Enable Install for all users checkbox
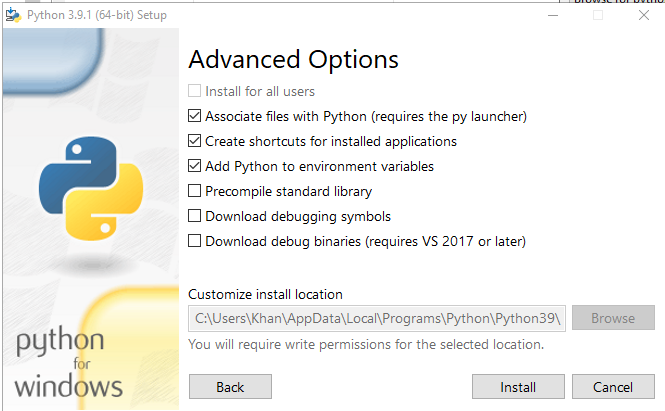This screenshot has height=411, width=665. 194,91
